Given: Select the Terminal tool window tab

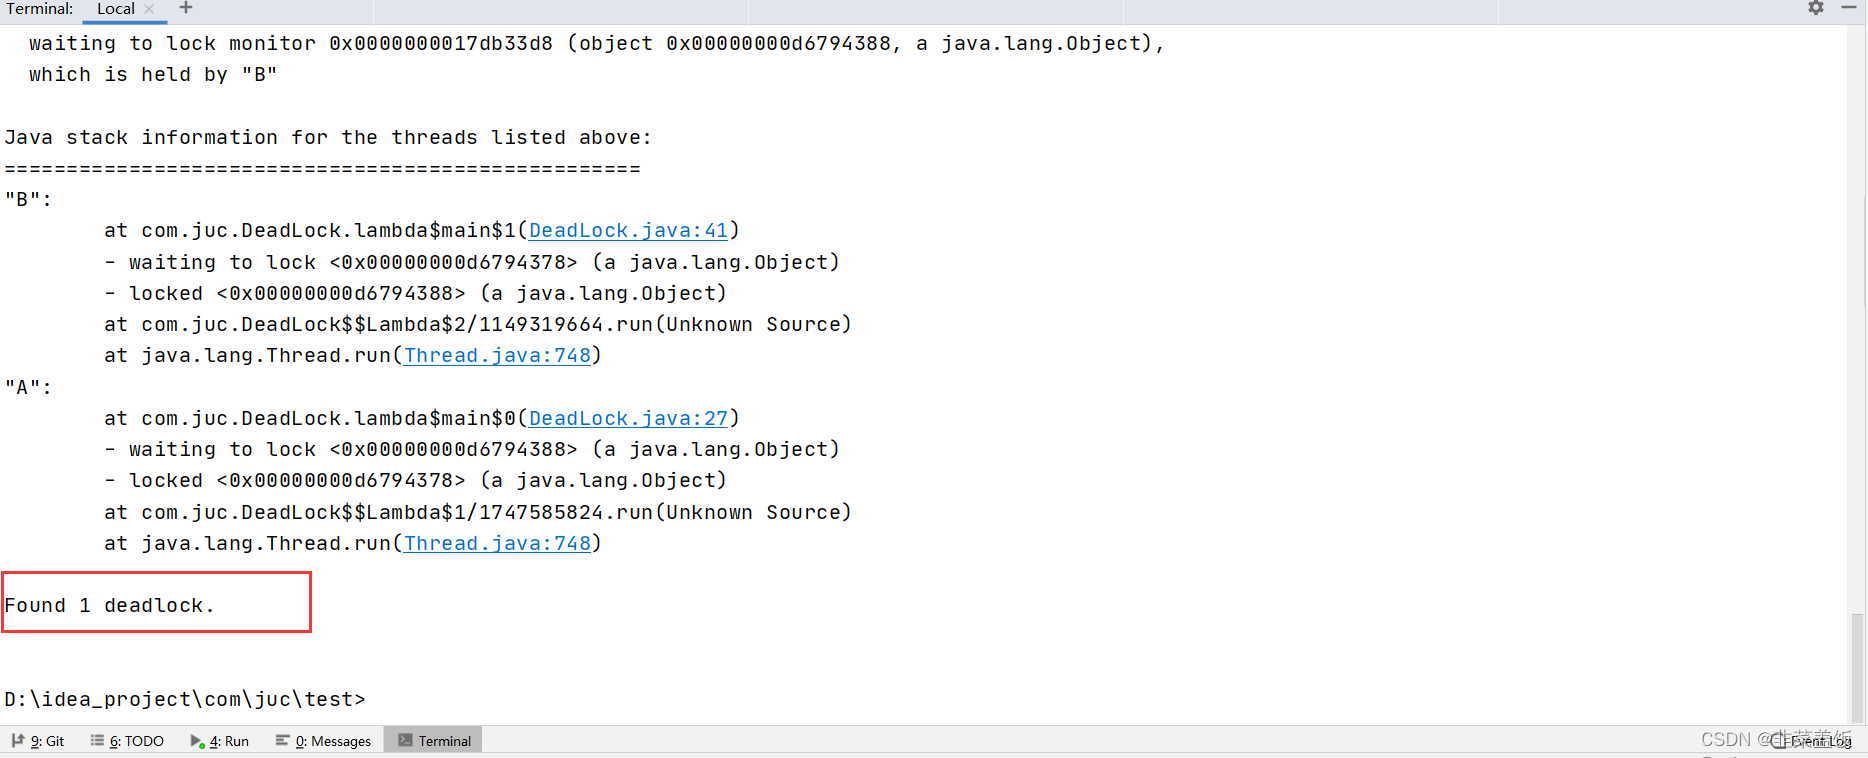Looking at the screenshot, I should (x=434, y=741).
